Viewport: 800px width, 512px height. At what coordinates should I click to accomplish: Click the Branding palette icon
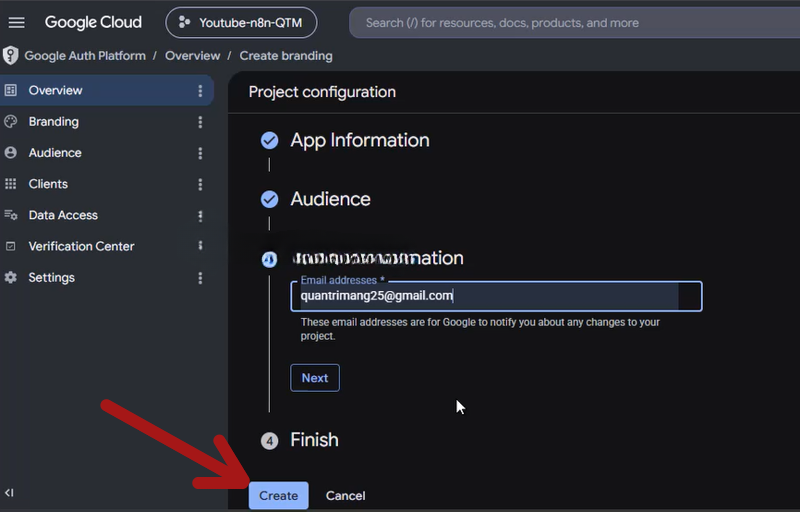click(11, 121)
